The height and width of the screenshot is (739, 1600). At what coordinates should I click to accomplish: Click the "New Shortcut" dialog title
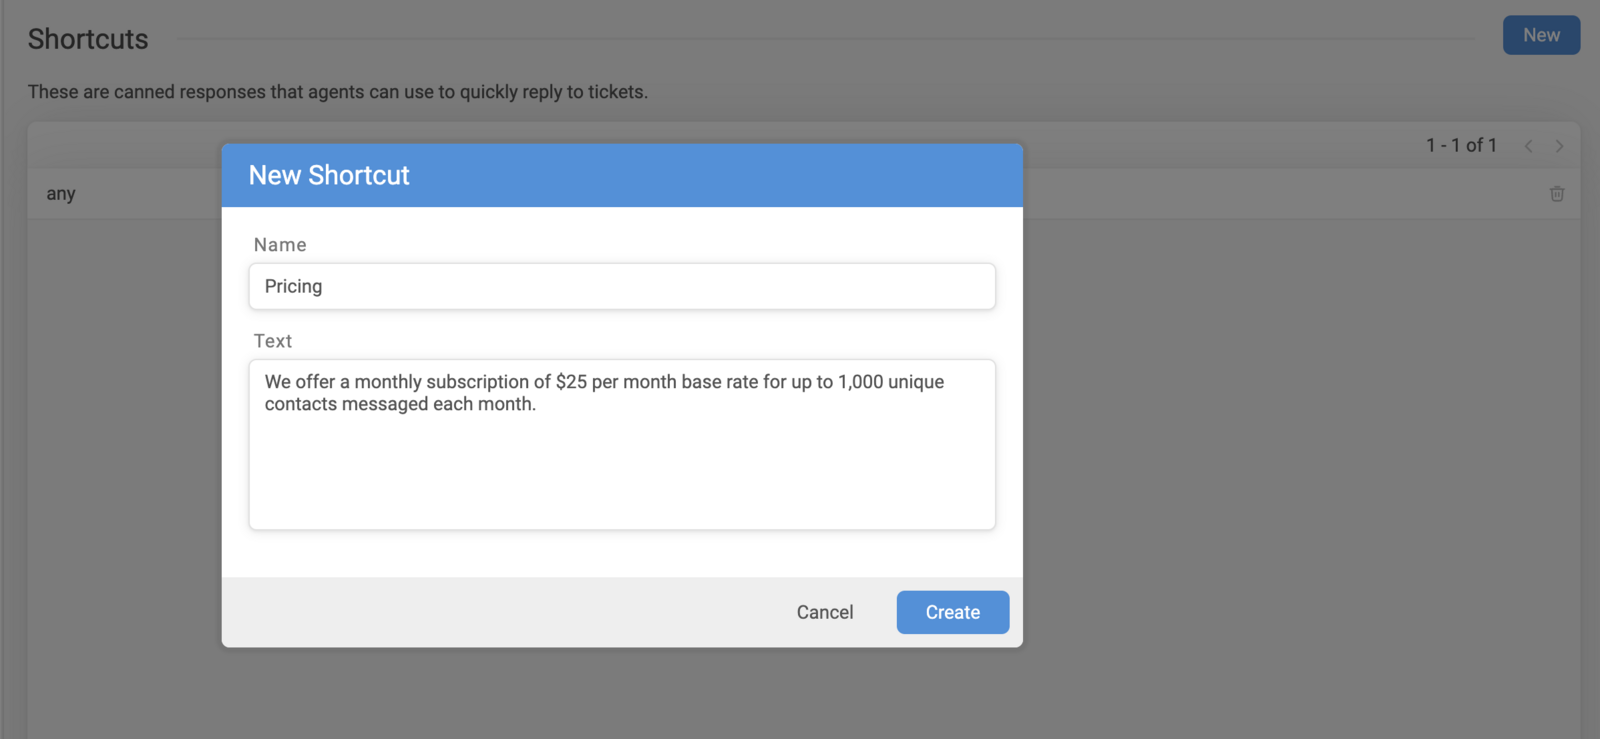coord(329,176)
